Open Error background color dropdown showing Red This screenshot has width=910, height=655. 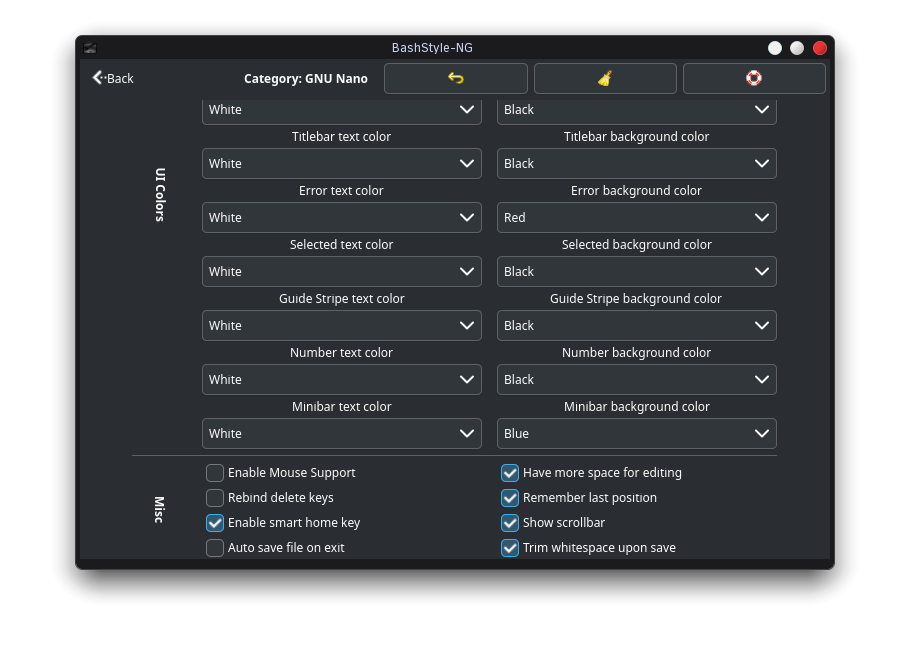[637, 218]
